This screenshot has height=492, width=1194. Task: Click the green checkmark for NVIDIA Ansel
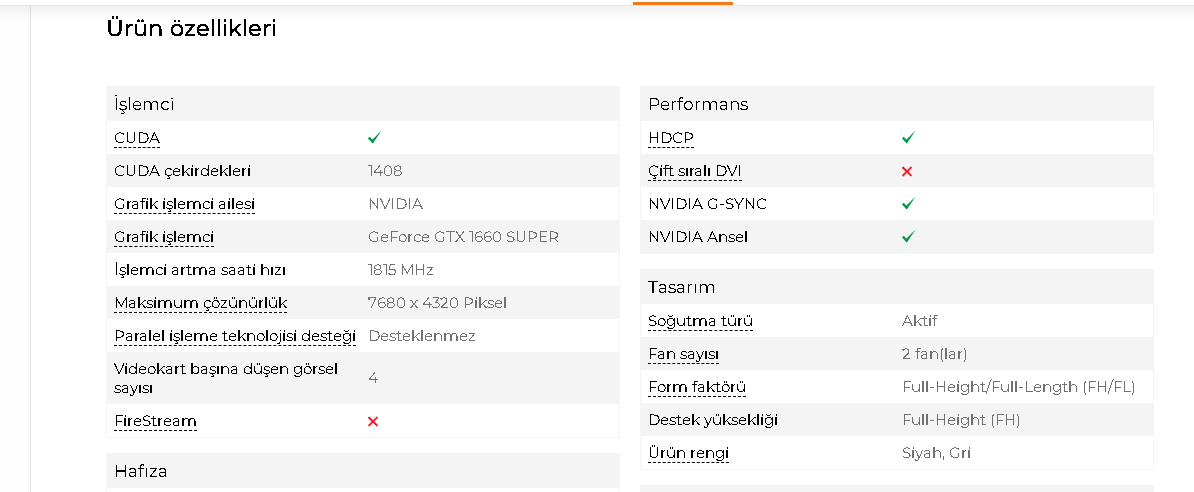908,238
